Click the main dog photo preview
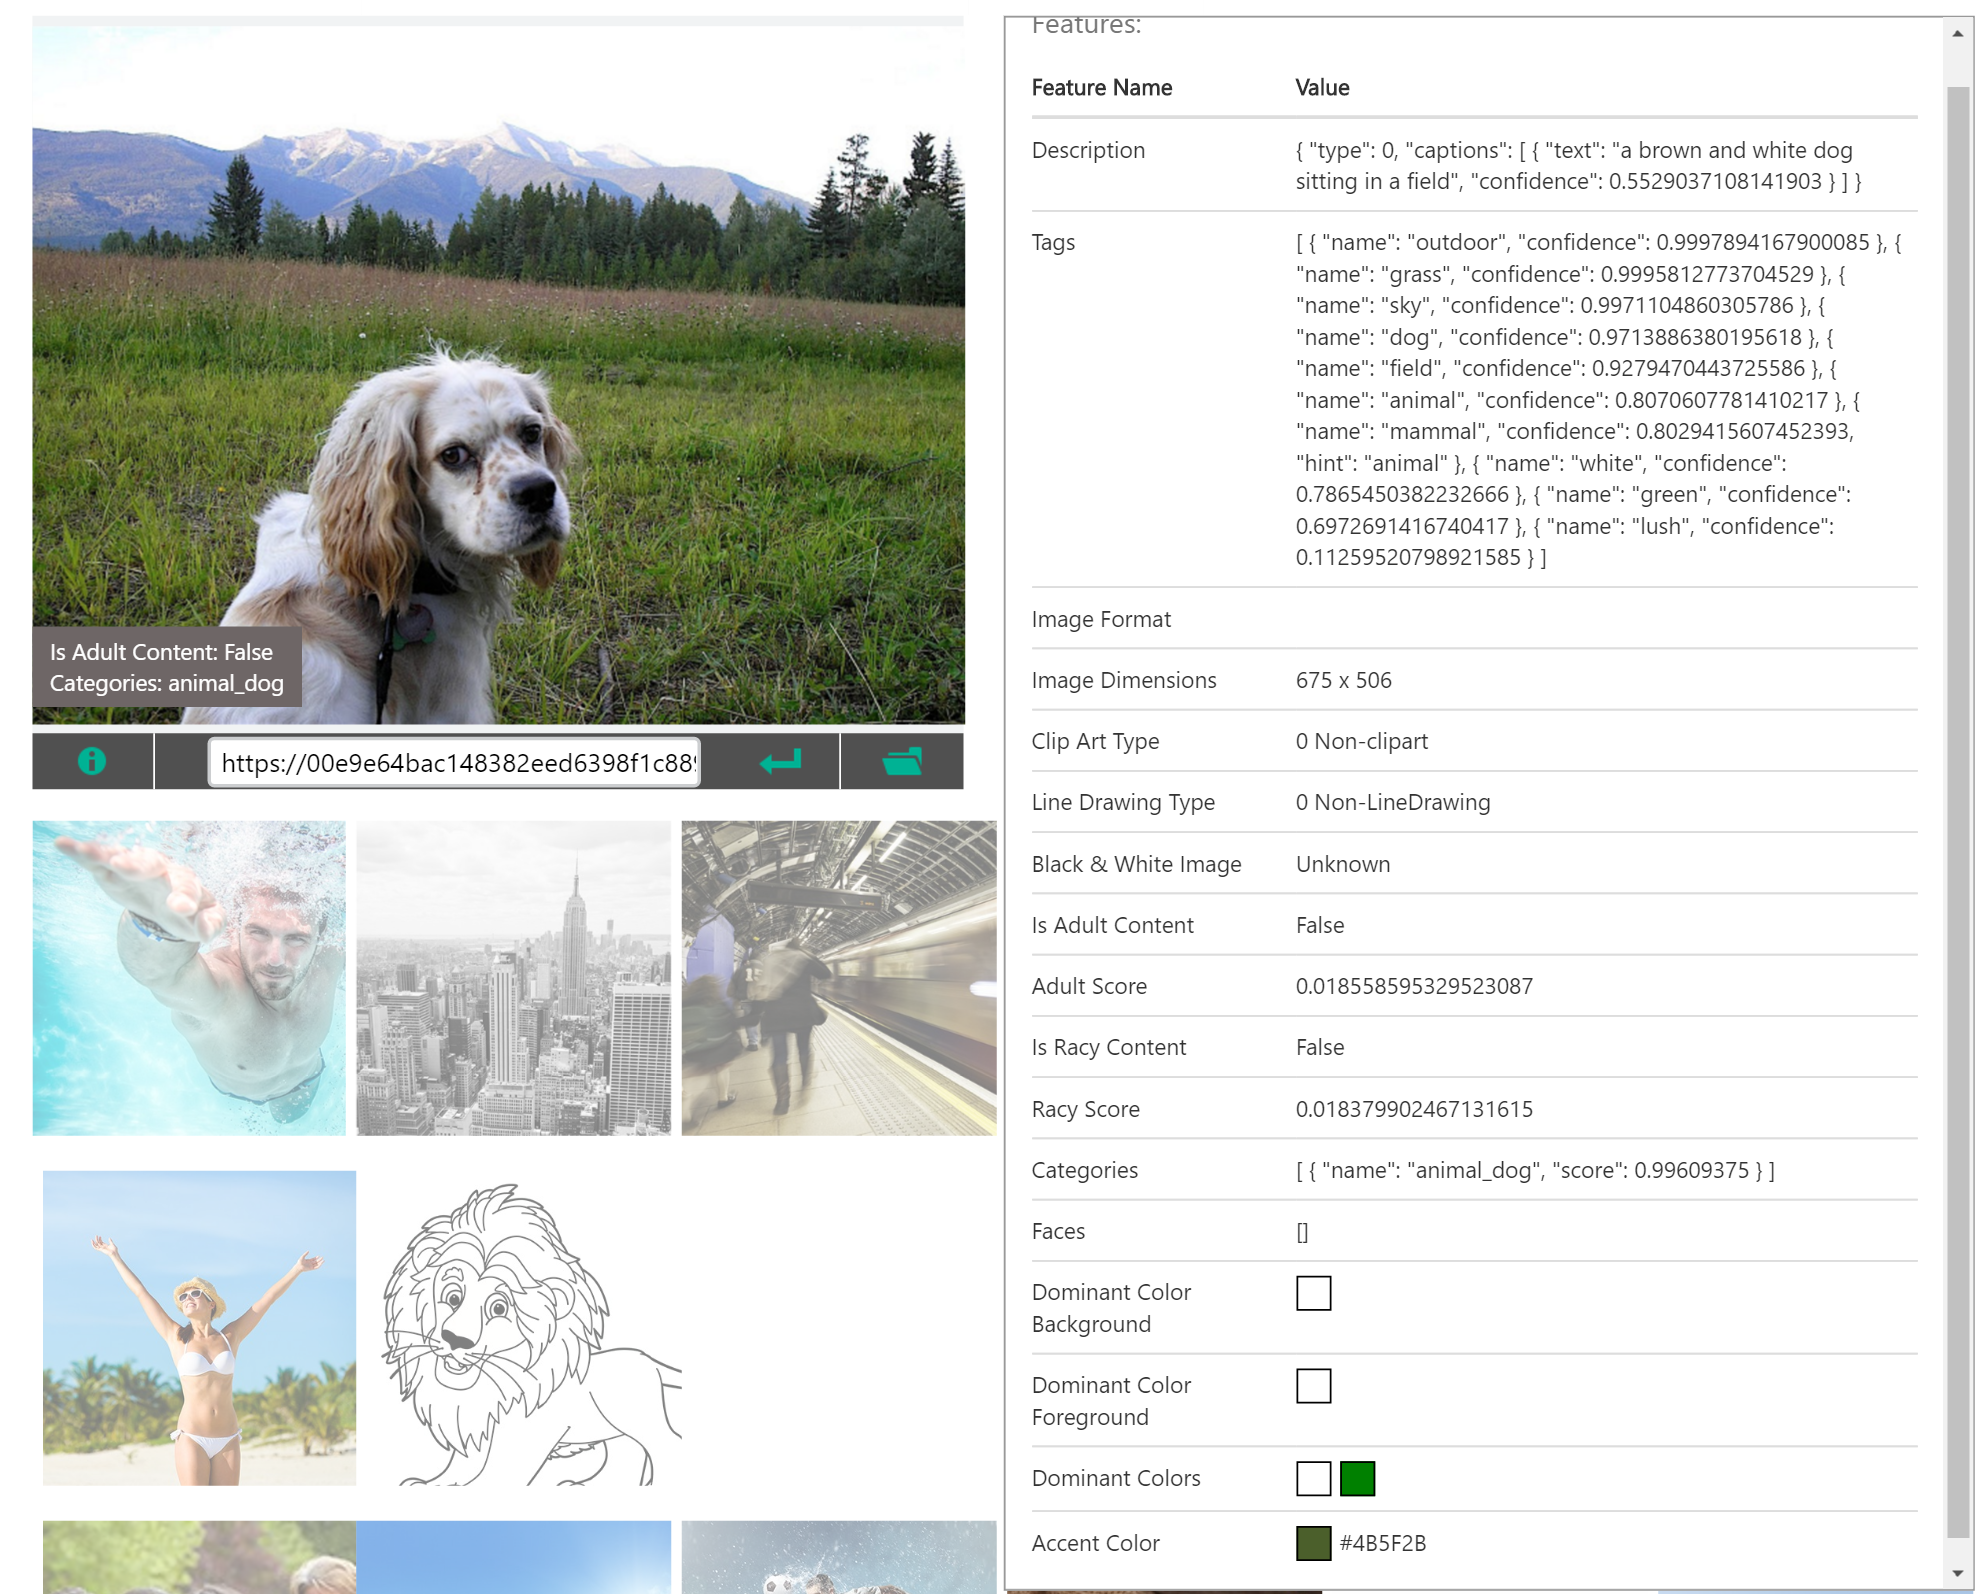This screenshot has width=1977, height=1594. coord(498,375)
